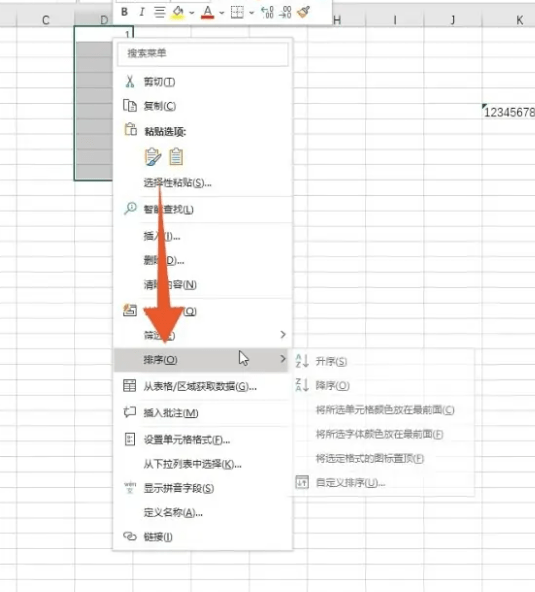This screenshot has height=592, width=535.
Task: Open 自定义排序(U) custom sort
Action: [350, 483]
